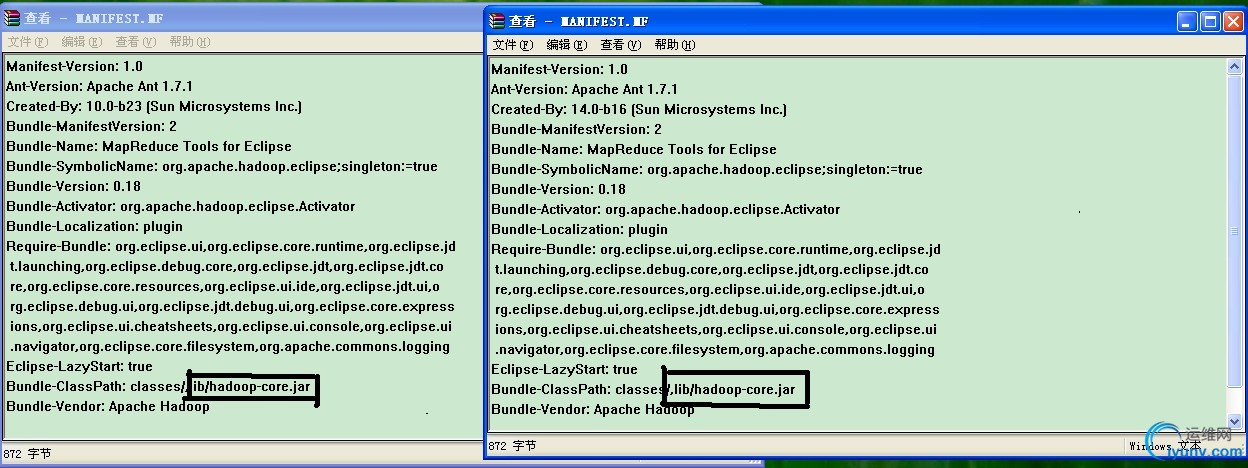Viewport: 1248px width, 468px height.
Task: Click the scroll up arrow in the right window
Action: coord(1234,67)
